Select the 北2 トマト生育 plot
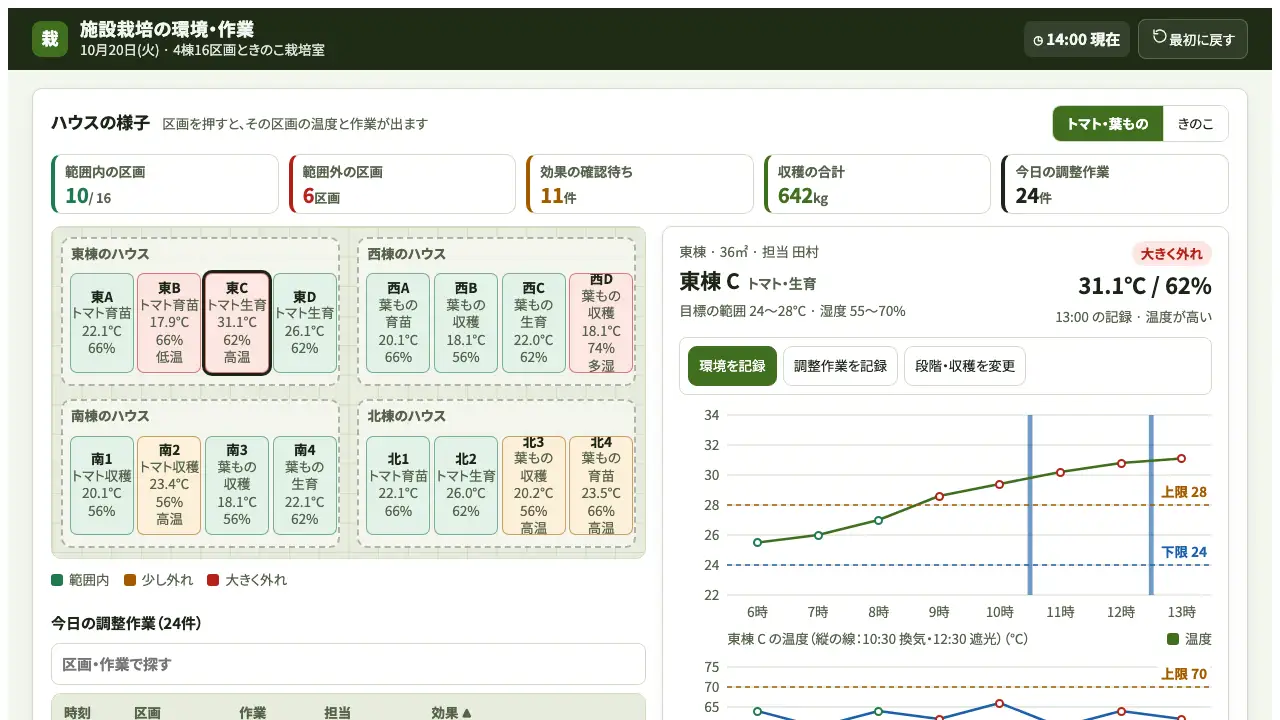The height and width of the screenshot is (720, 1280). pos(466,485)
